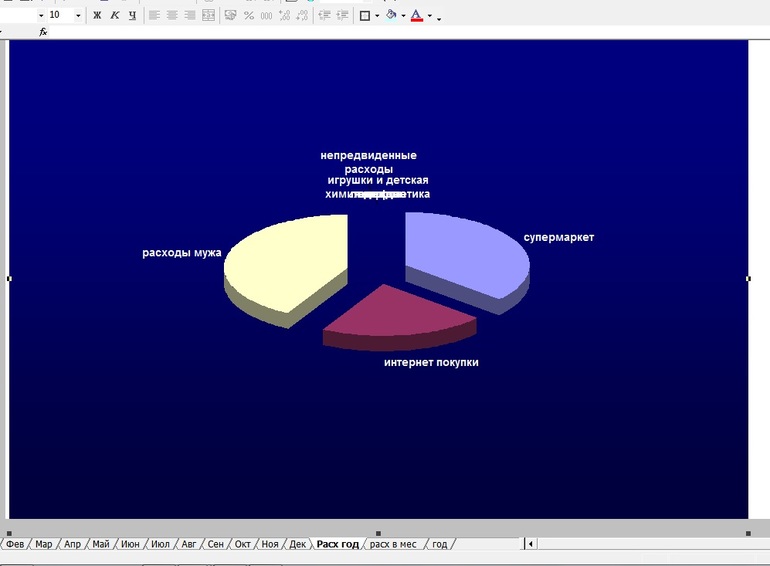The image size is (770, 566).
Task: Expand the borders dropdown arrow
Action: pos(377,16)
